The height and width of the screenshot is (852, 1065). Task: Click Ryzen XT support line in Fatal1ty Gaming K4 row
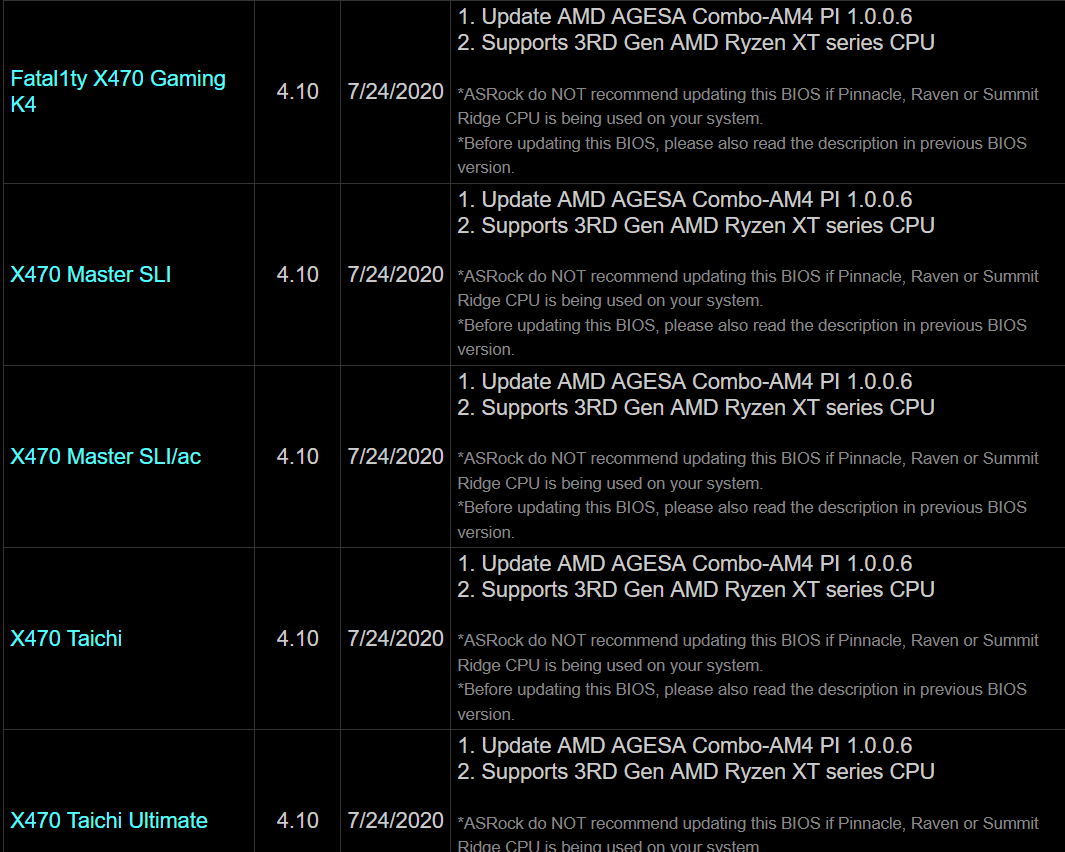pyautogui.click(x=696, y=43)
